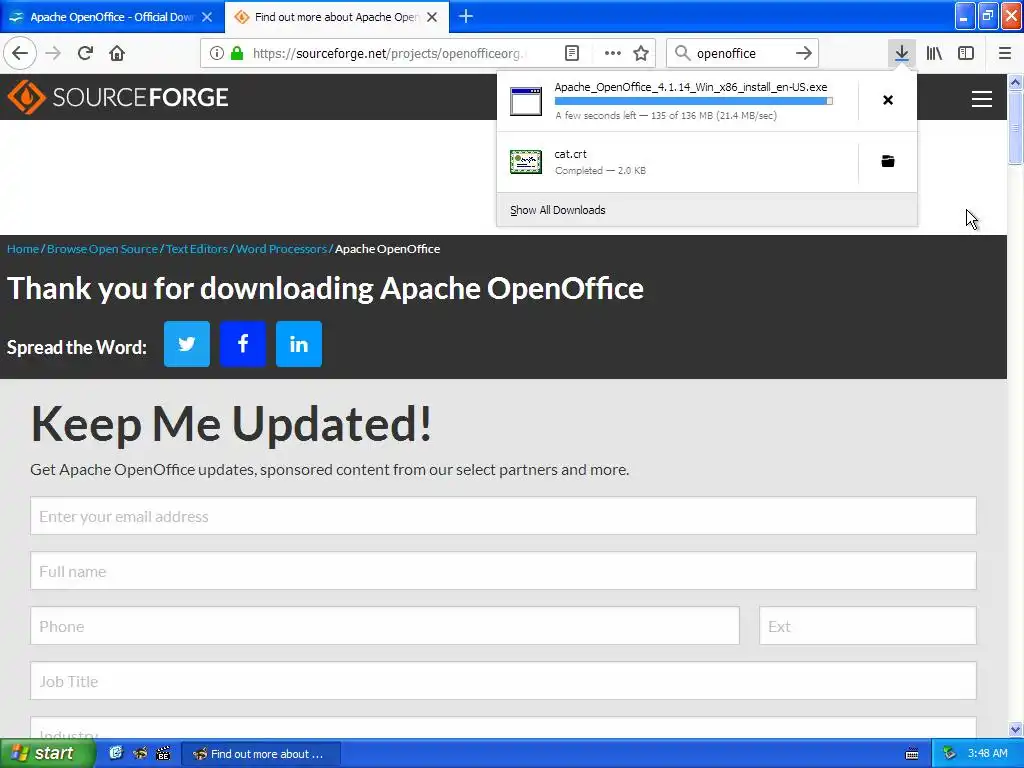
Task: Close the Find out more about Apache tab
Action: click(432, 17)
